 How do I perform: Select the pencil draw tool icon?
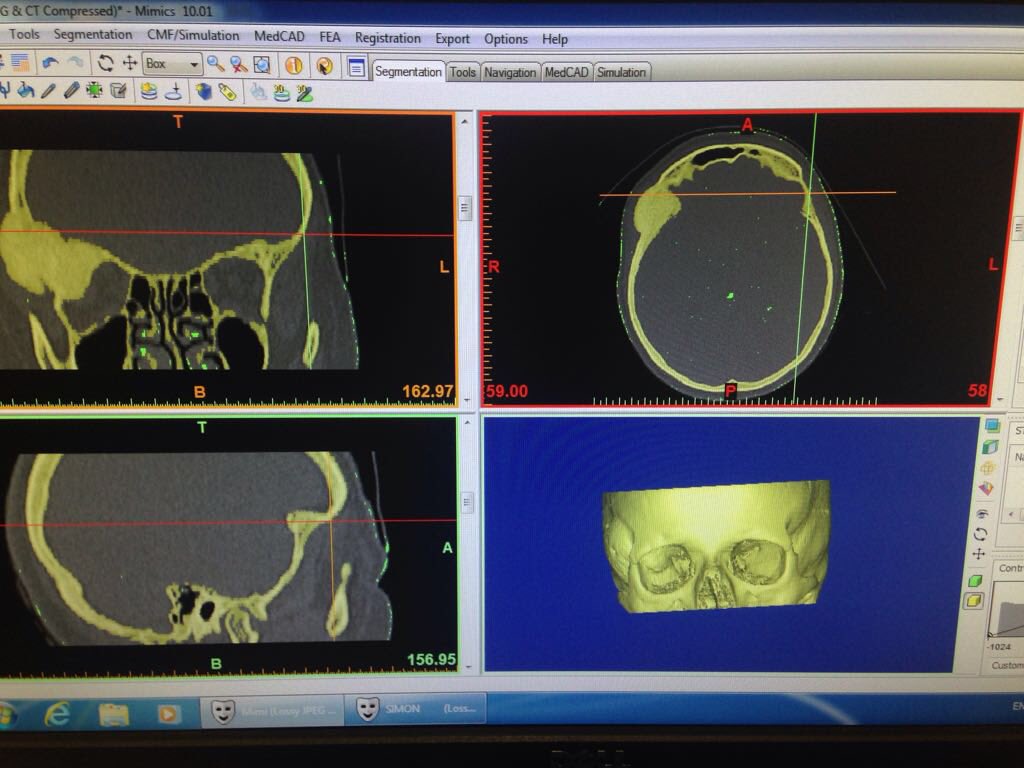coord(48,90)
